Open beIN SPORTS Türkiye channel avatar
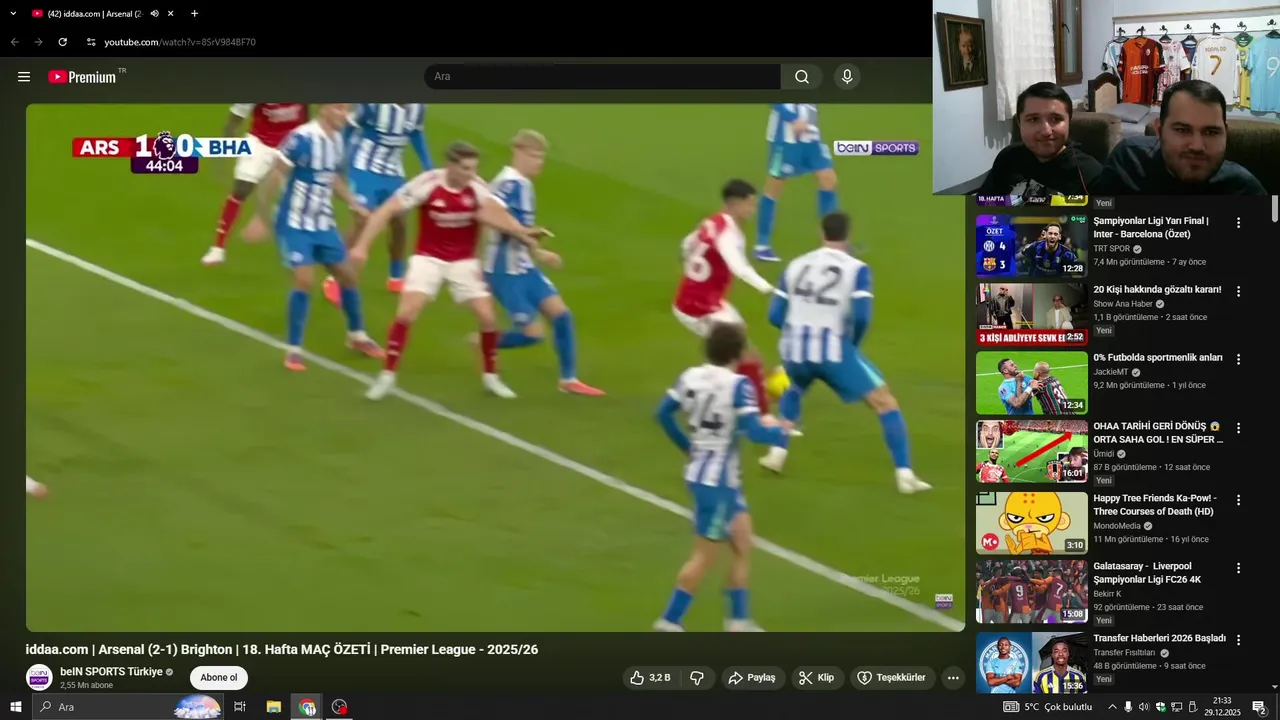The width and height of the screenshot is (1280, 720). [39, 677]
